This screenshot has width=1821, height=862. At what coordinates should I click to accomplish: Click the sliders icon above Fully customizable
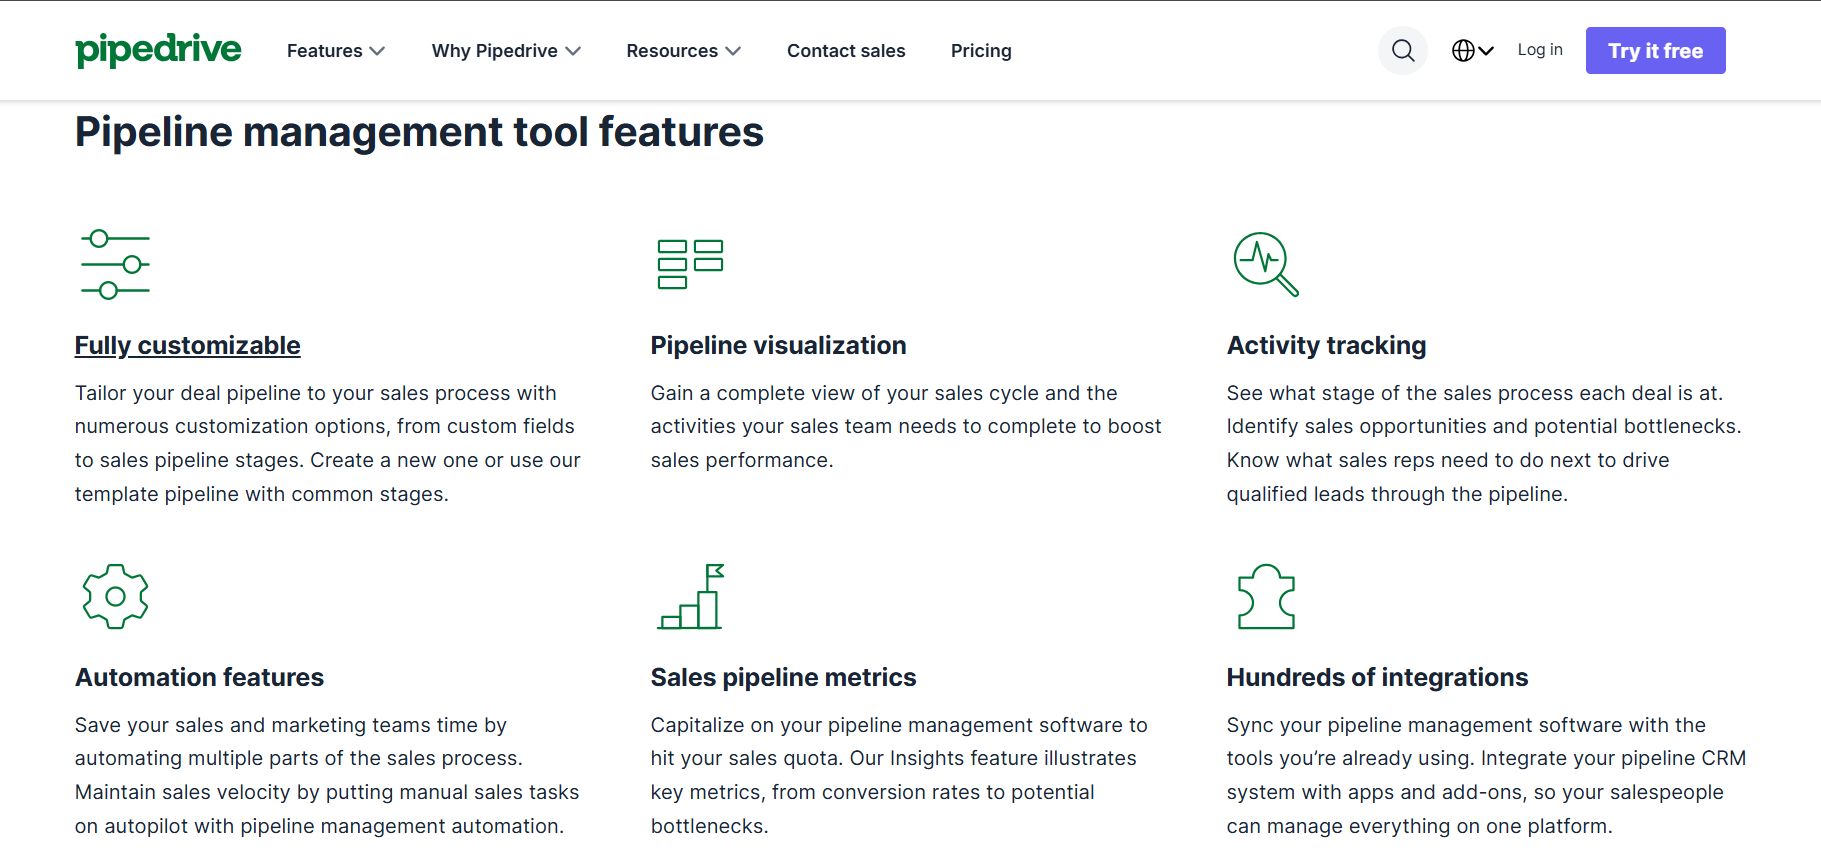(115, 264)
